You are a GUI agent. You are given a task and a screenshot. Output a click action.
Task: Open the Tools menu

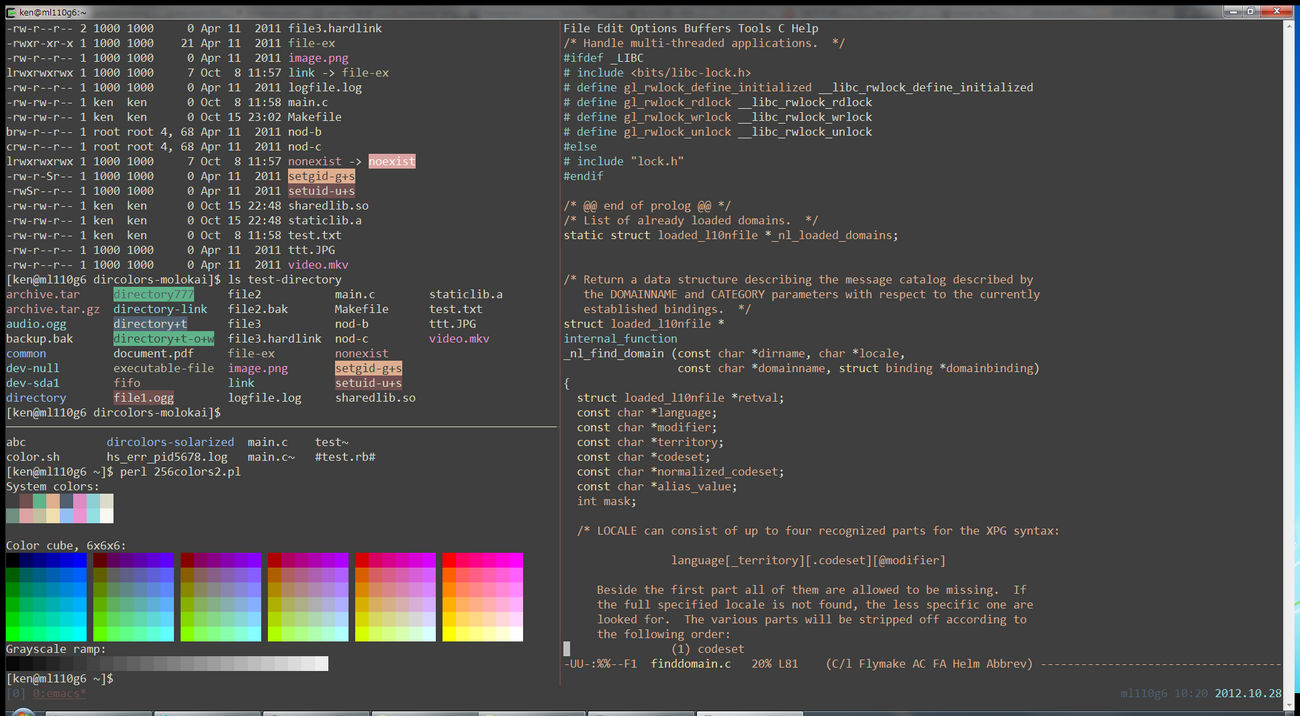click(755, 29)
